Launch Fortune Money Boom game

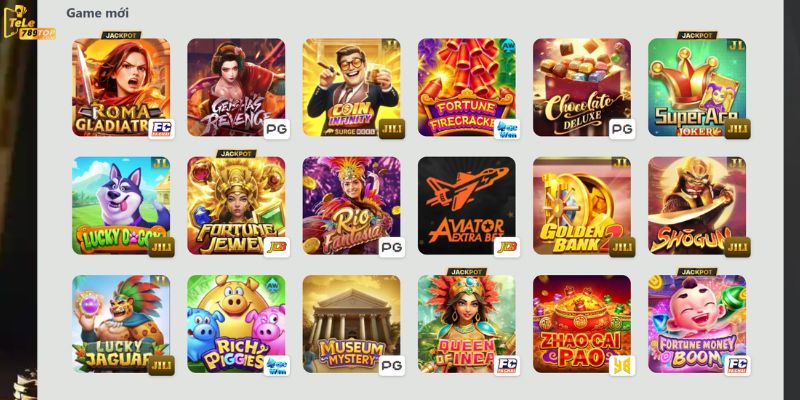tap(697, 324)
